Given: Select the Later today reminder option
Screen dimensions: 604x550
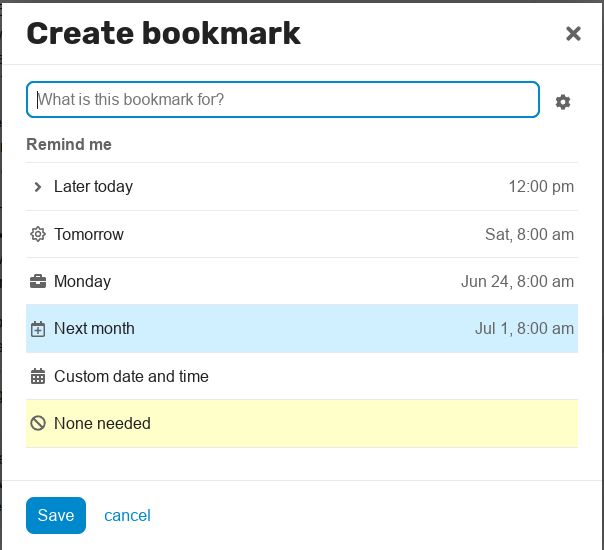Looking at the screenshot, I should (x=302, y=187).
